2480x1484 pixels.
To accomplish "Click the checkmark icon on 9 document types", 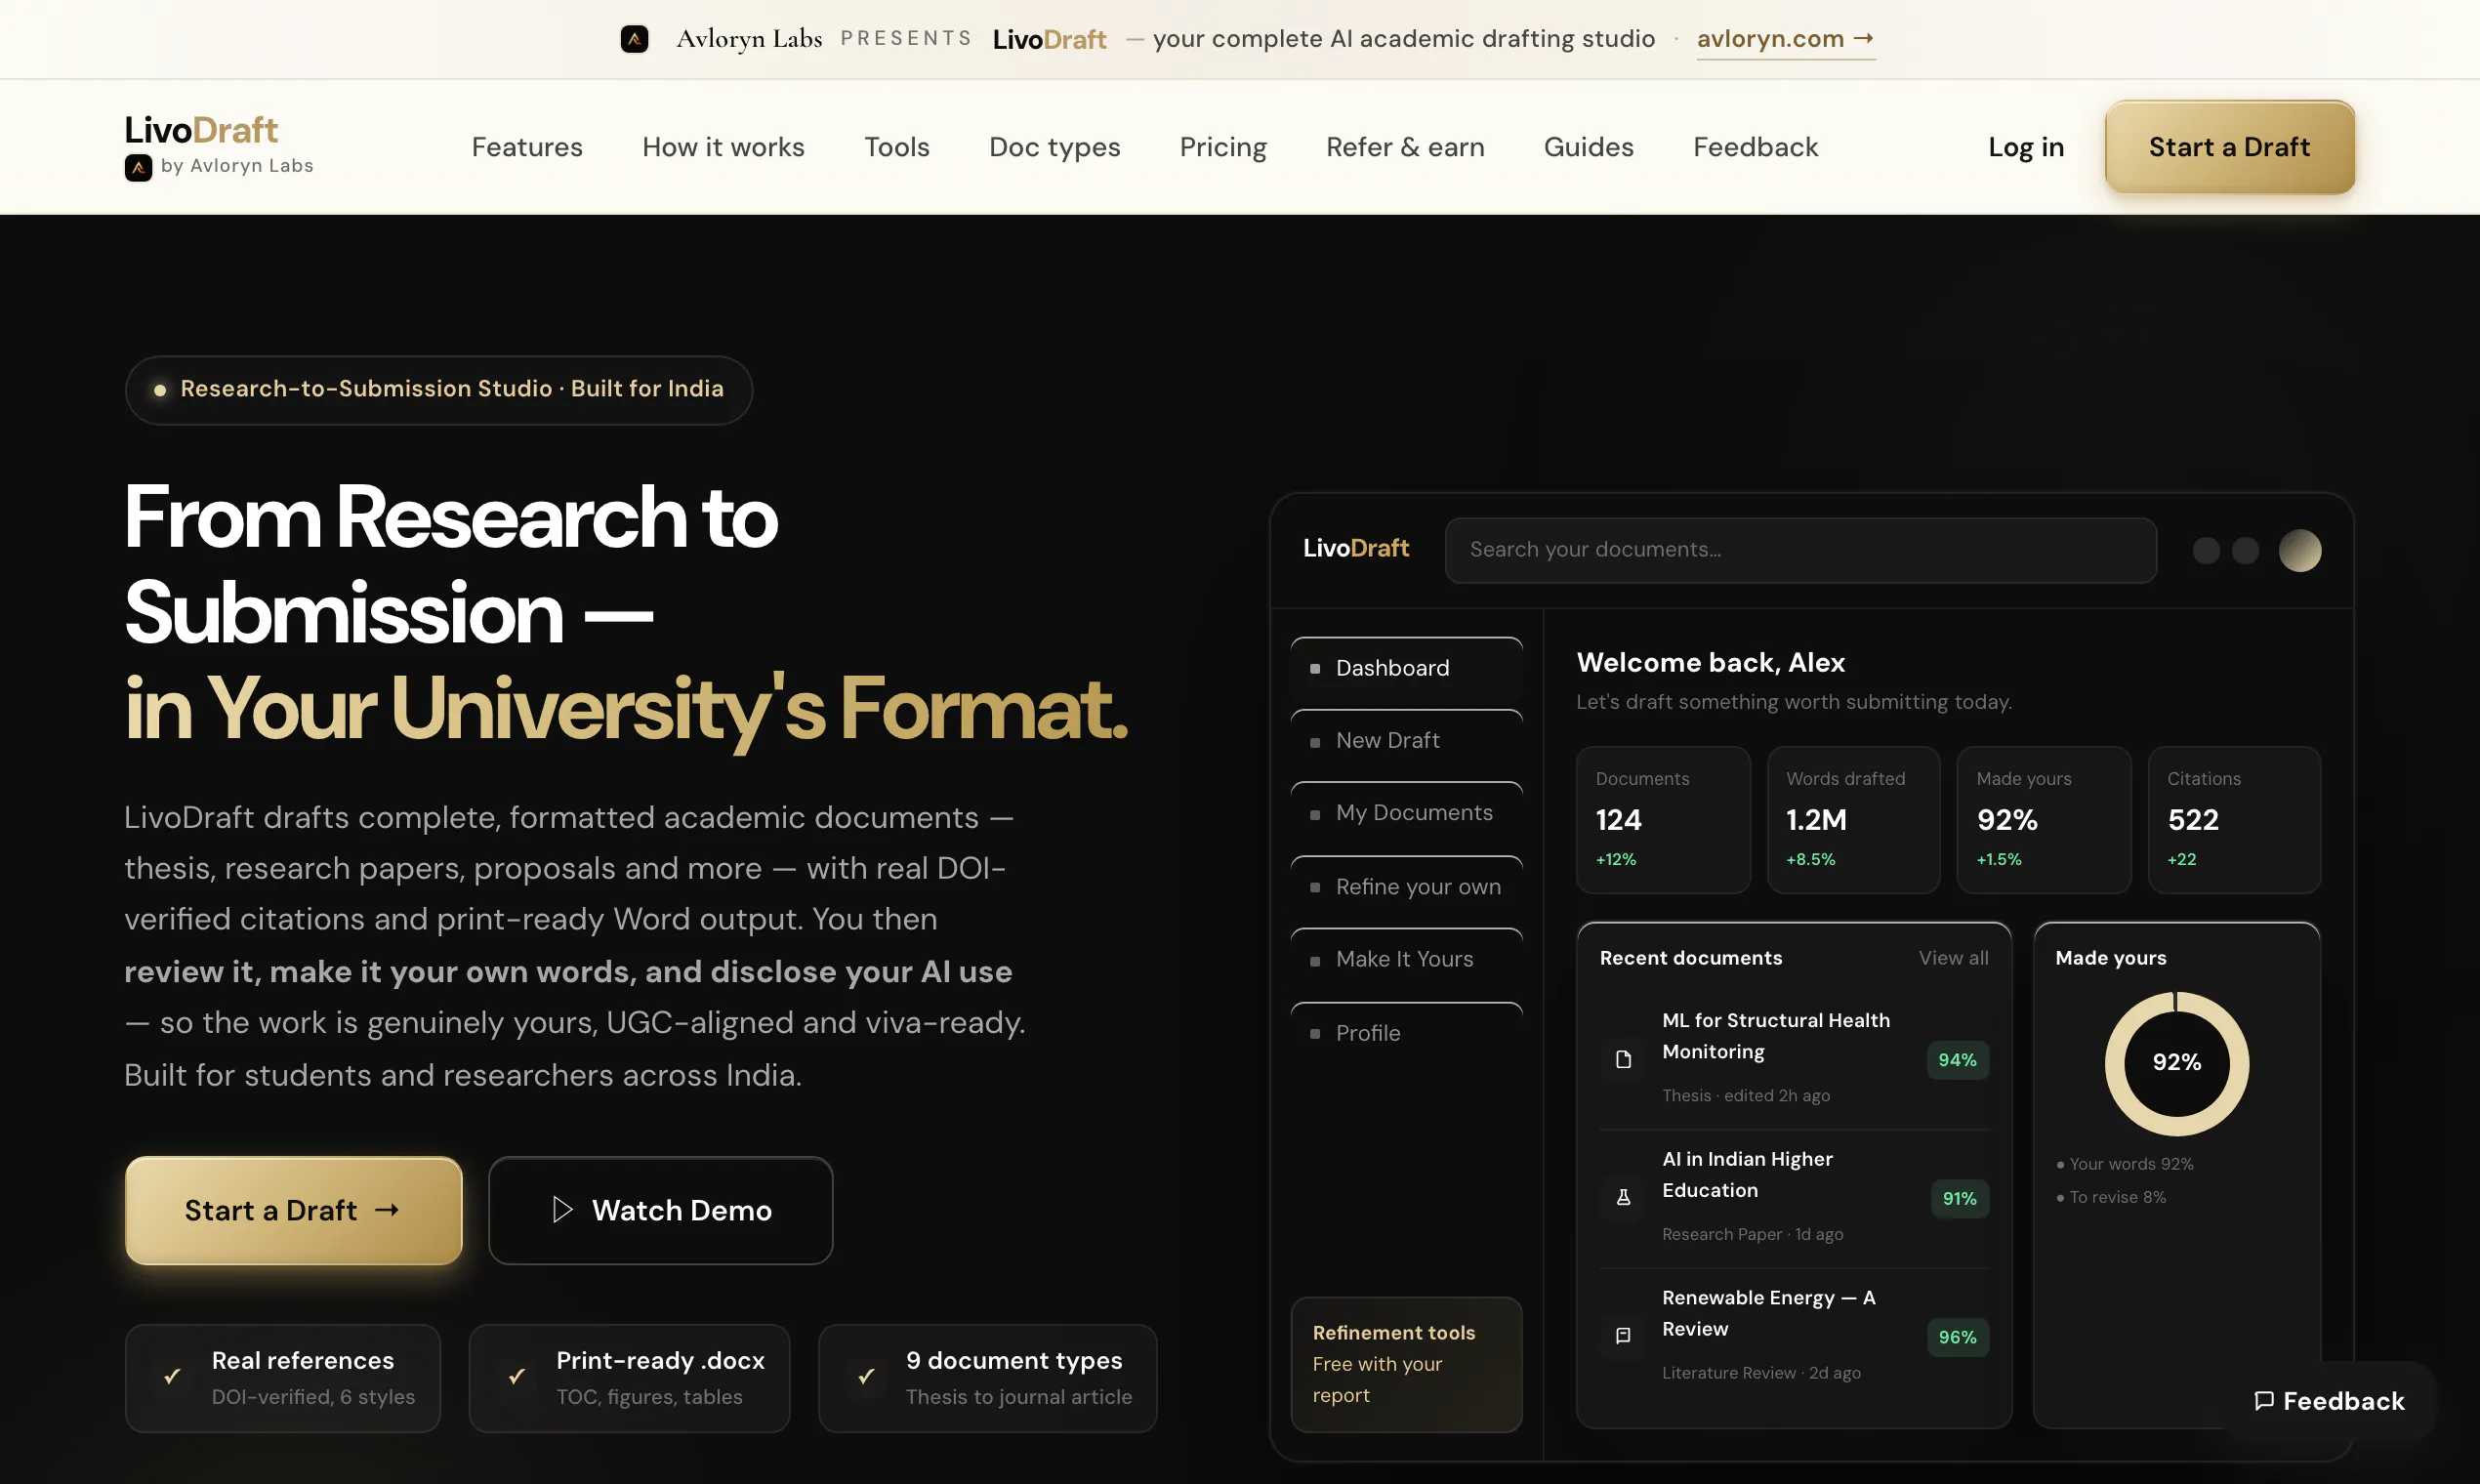I will pos(866,1376).
